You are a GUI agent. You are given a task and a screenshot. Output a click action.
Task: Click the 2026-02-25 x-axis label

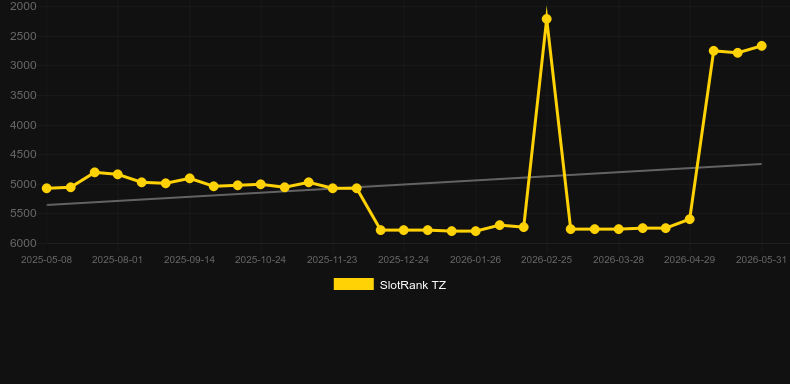(x=547, y=260)
